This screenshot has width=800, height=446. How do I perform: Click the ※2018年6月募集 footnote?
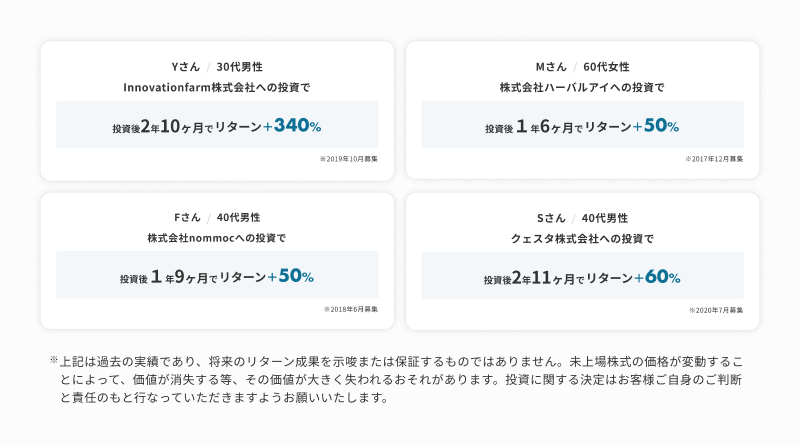tap(350, 309)
